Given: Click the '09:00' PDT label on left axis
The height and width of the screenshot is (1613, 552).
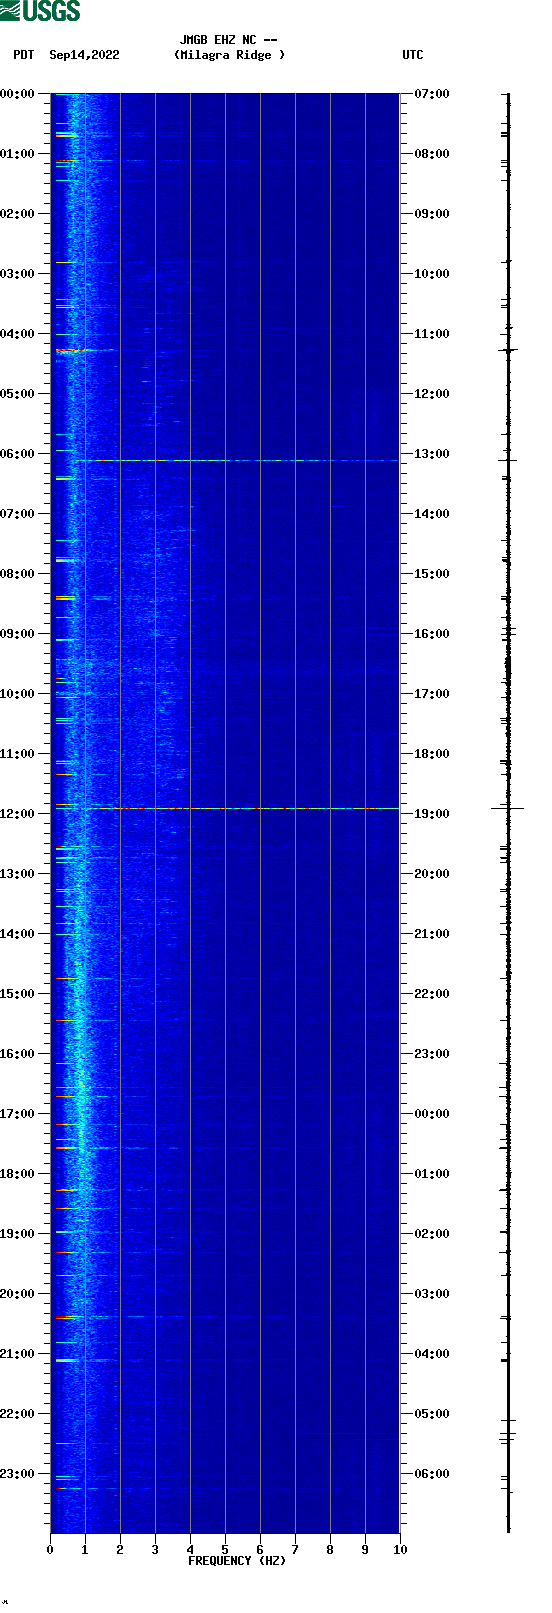Looking at the screenshot, I should (x=18, y=634).
